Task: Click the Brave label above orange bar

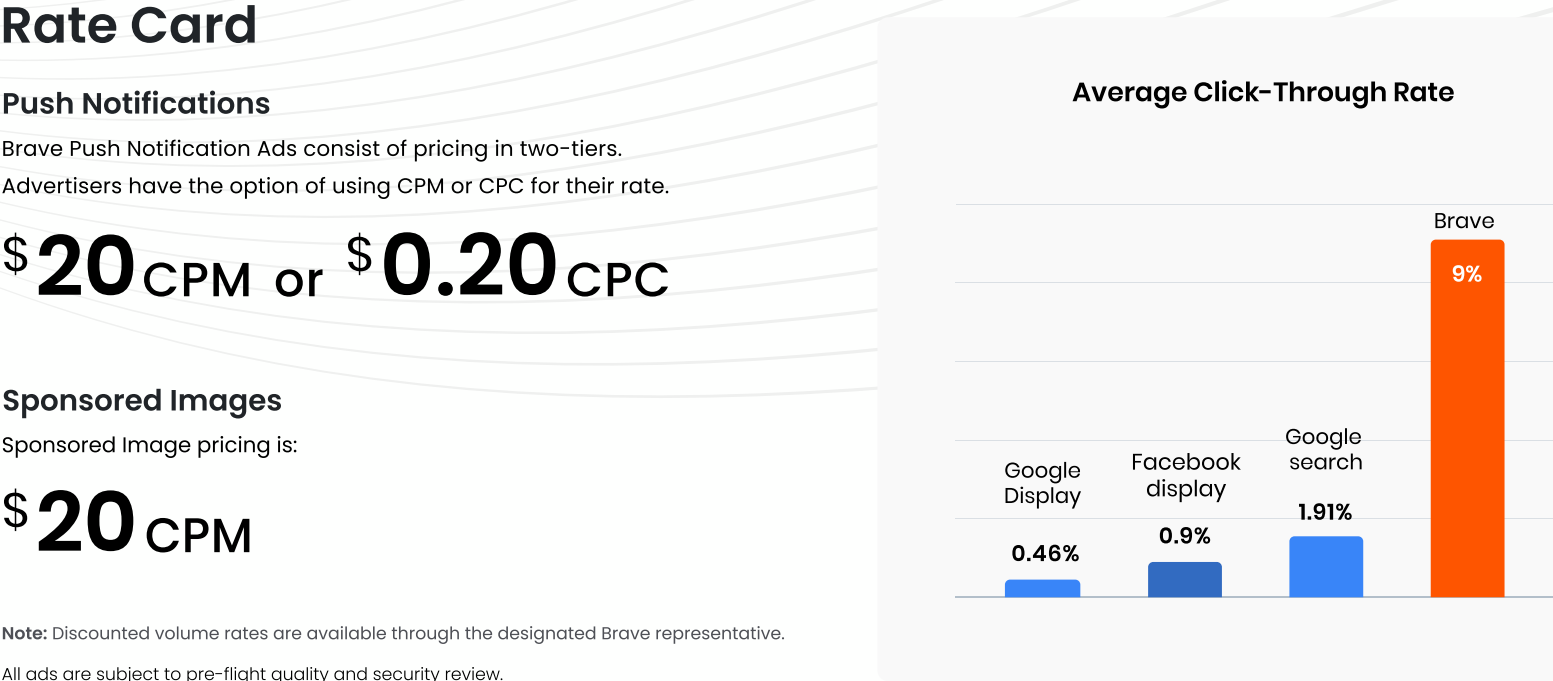Action: tap(1464, 221)
